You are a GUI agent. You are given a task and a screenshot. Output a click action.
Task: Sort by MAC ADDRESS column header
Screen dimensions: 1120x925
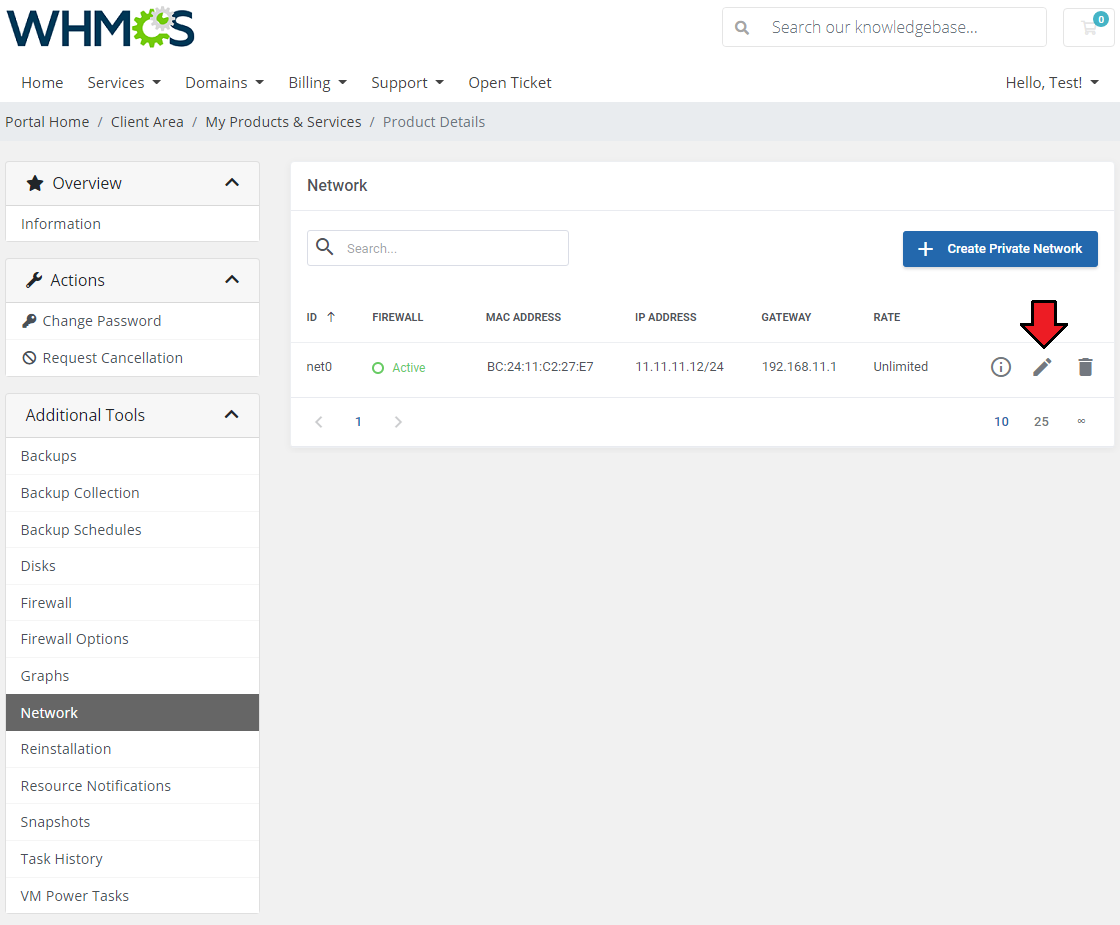(x=524, y=317)
